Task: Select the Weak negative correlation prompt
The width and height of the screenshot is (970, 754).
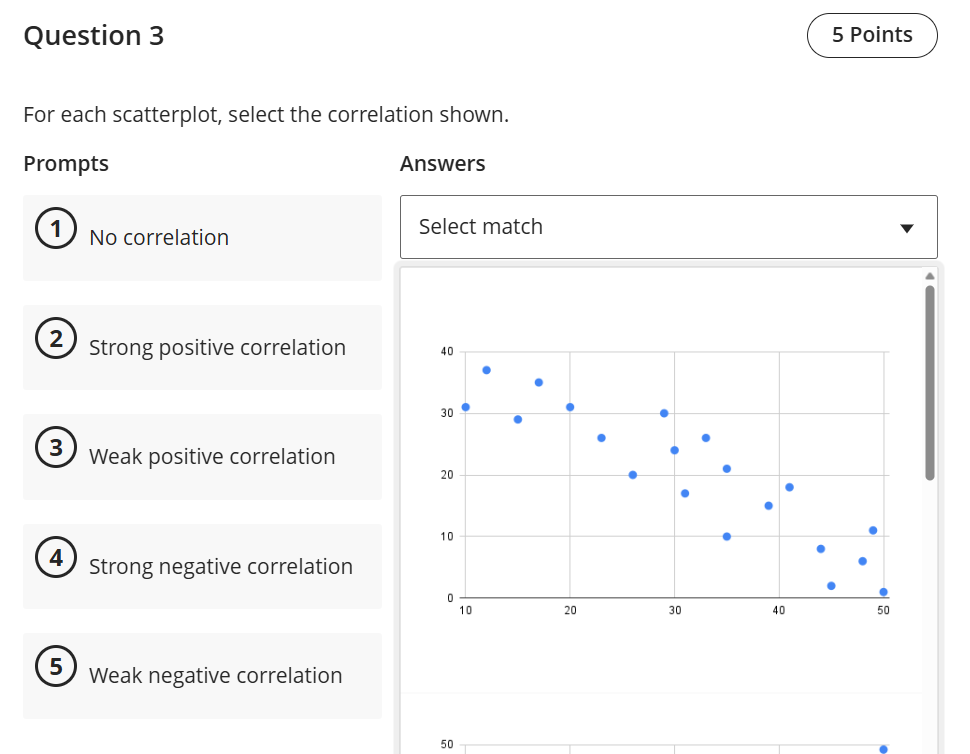Action: pyautogui.click(x=216, y=676)
